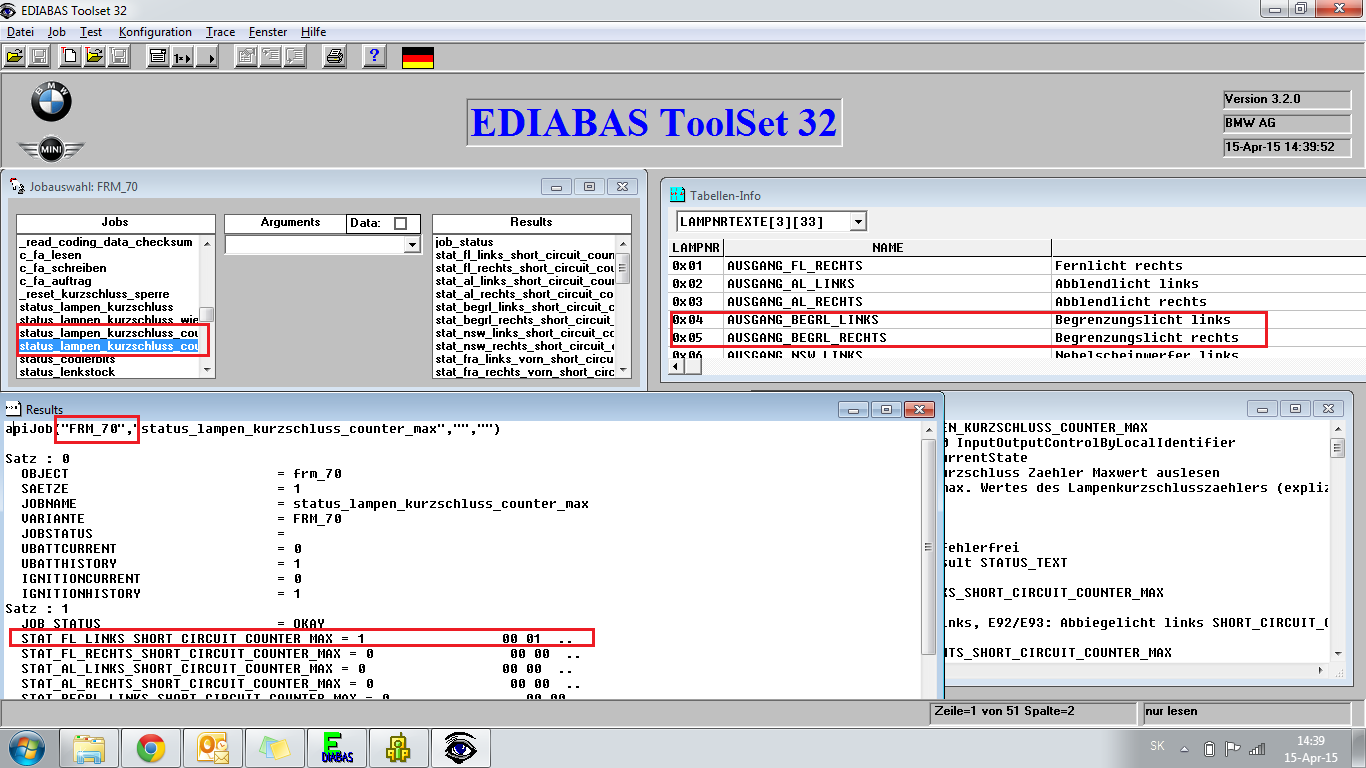Select job _reset_kurzschluss_sperre in Jobs list
Viewport: 1366px width, 768px height.
point(95,294)
